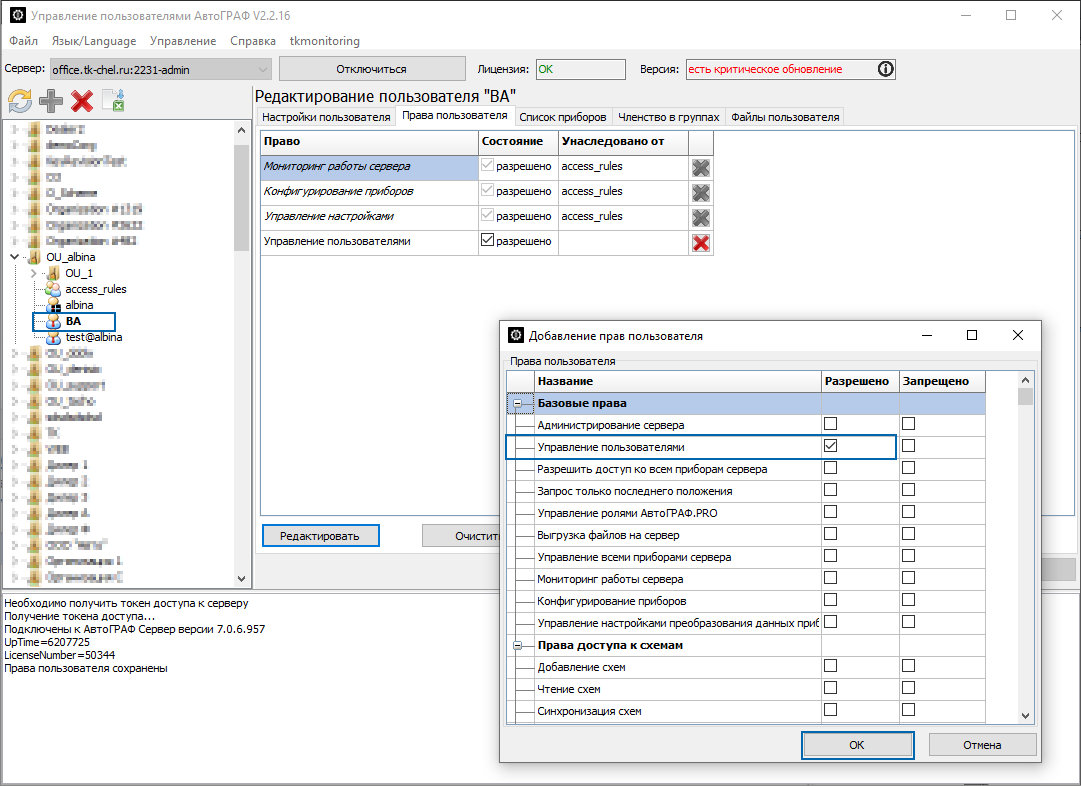1081x786 pixels.
Task: Click the refresh icon in the toolbar
Action: pos(20,101)
